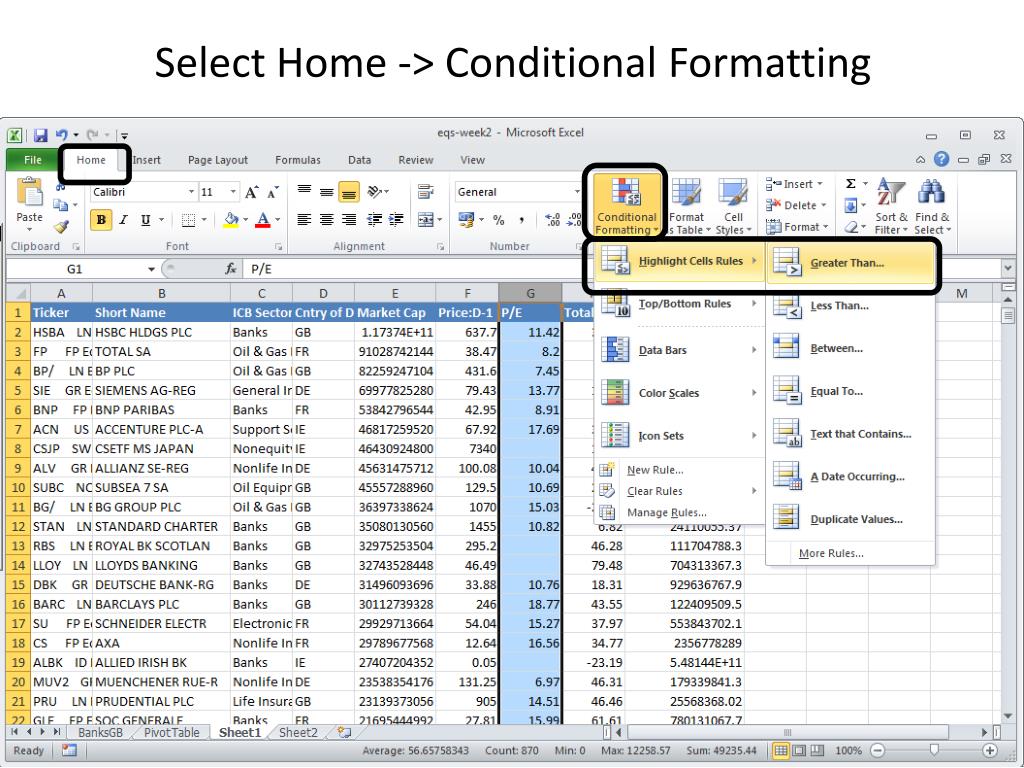Expand the Insert cells dropdown

point(820,184)
